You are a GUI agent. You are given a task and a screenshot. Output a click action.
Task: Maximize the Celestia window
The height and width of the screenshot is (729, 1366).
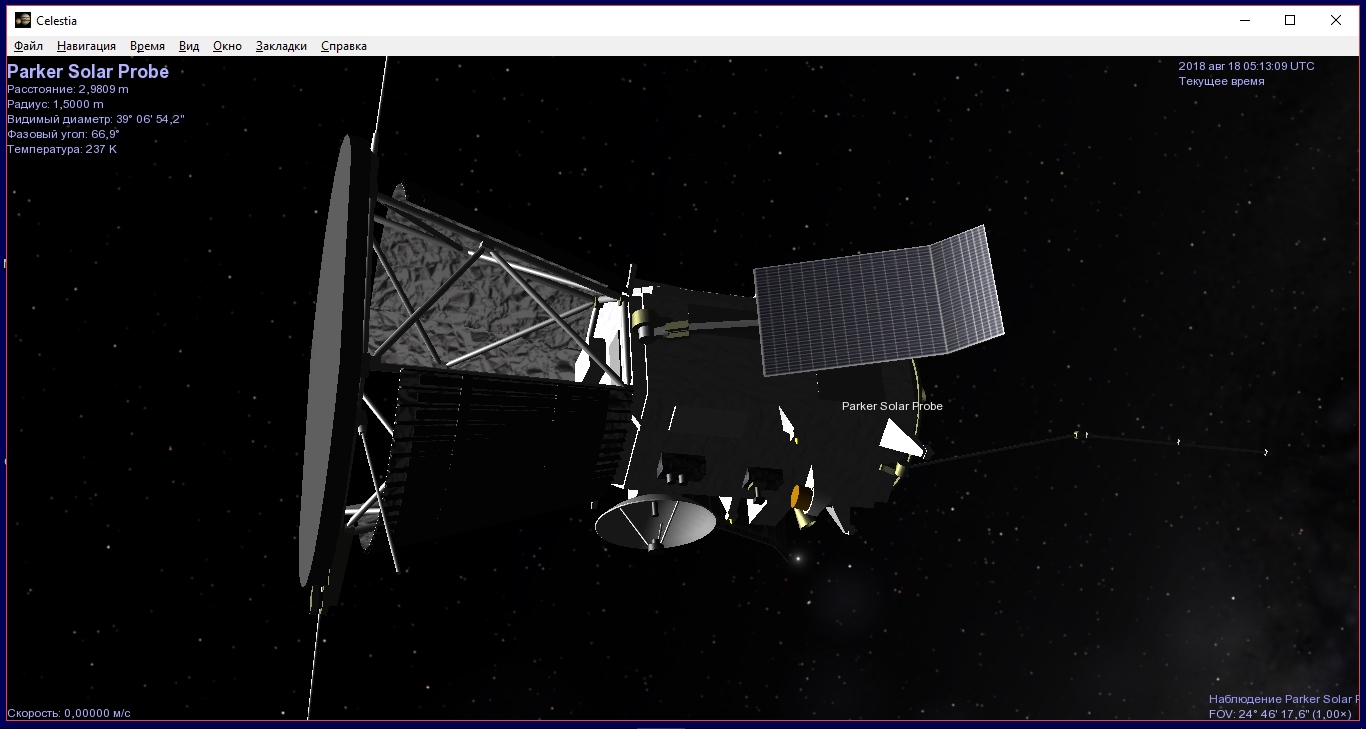point(1290,20)
